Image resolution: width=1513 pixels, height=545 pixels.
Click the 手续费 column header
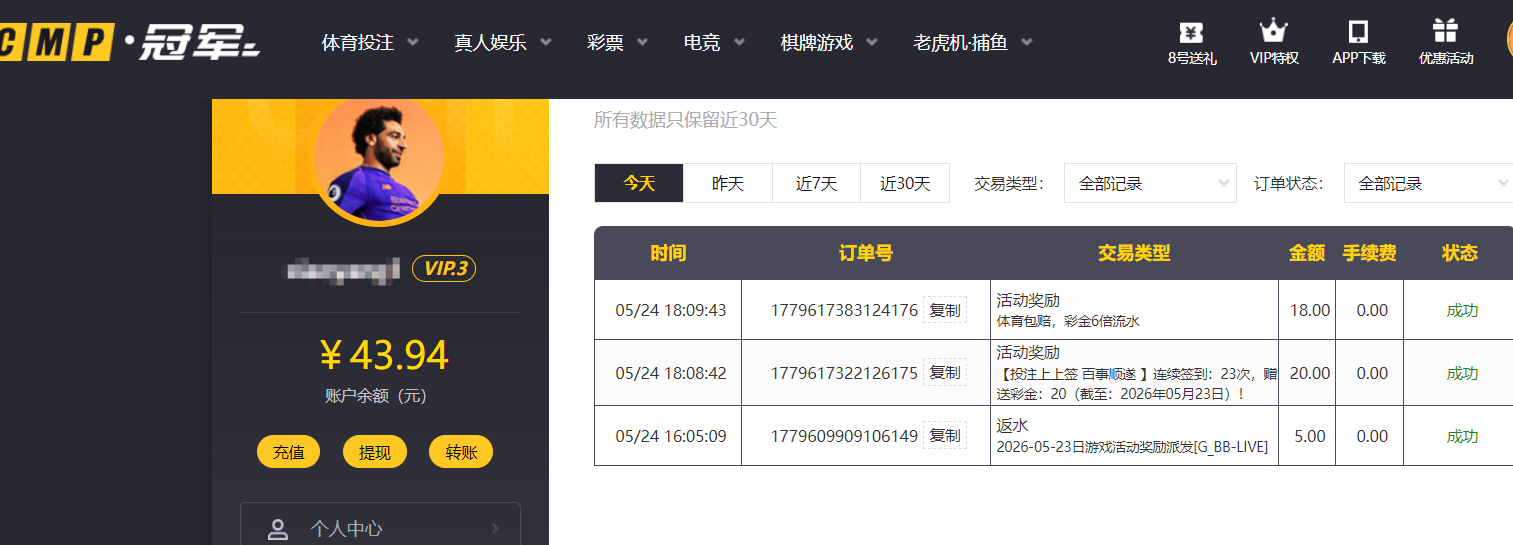coord(1369,253)
